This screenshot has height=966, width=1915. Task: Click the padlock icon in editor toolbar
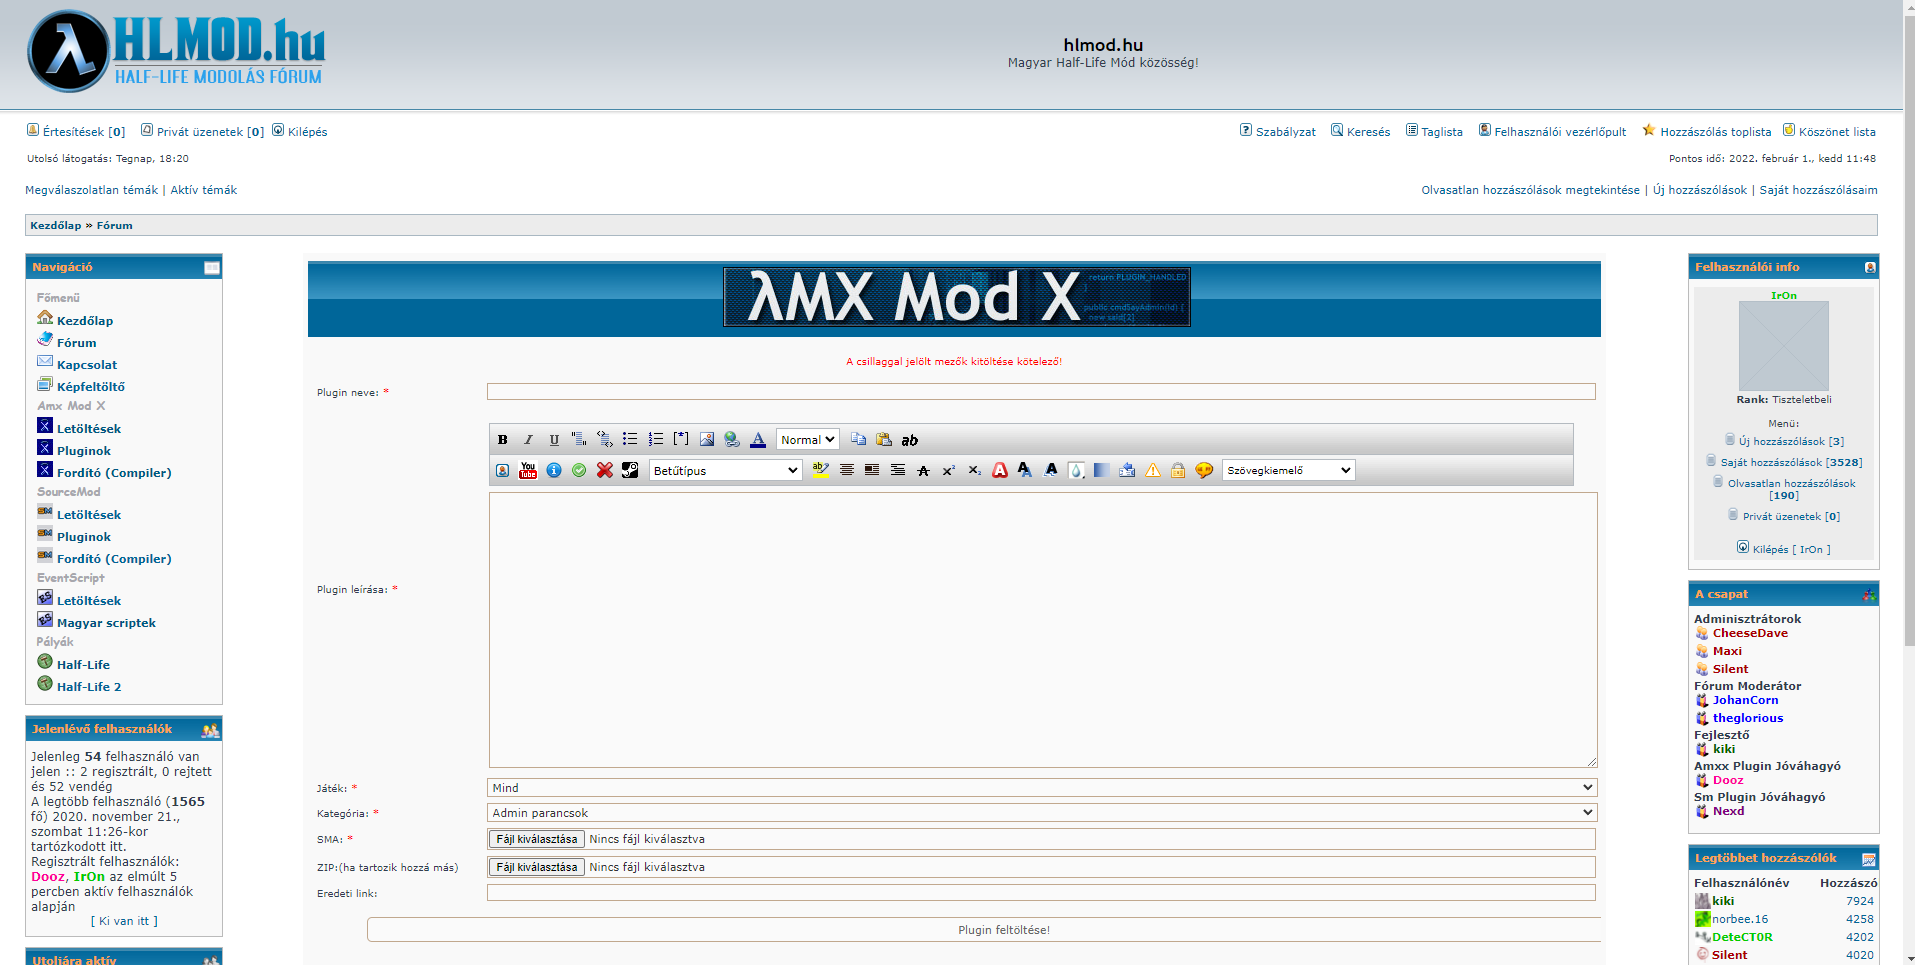(x=1178, y=471)
